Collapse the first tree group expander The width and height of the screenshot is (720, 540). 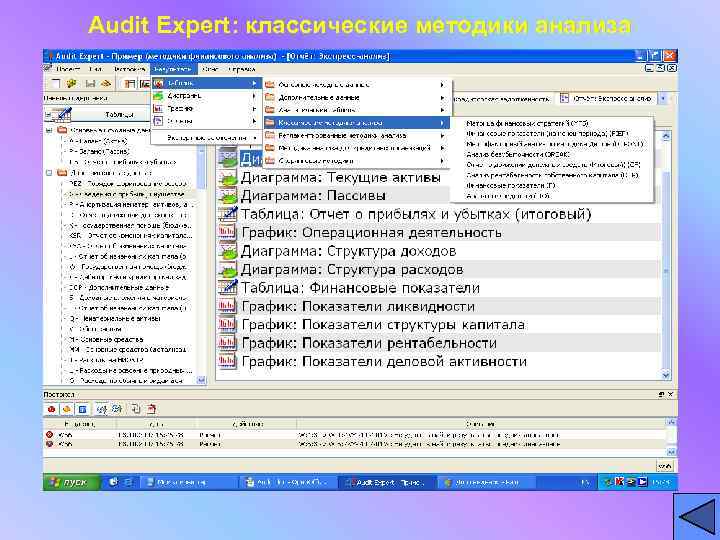(x=49, y=130)
